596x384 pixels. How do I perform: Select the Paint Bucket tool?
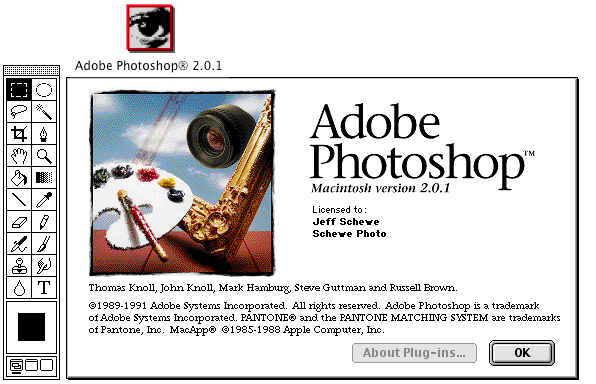[19, 178]
